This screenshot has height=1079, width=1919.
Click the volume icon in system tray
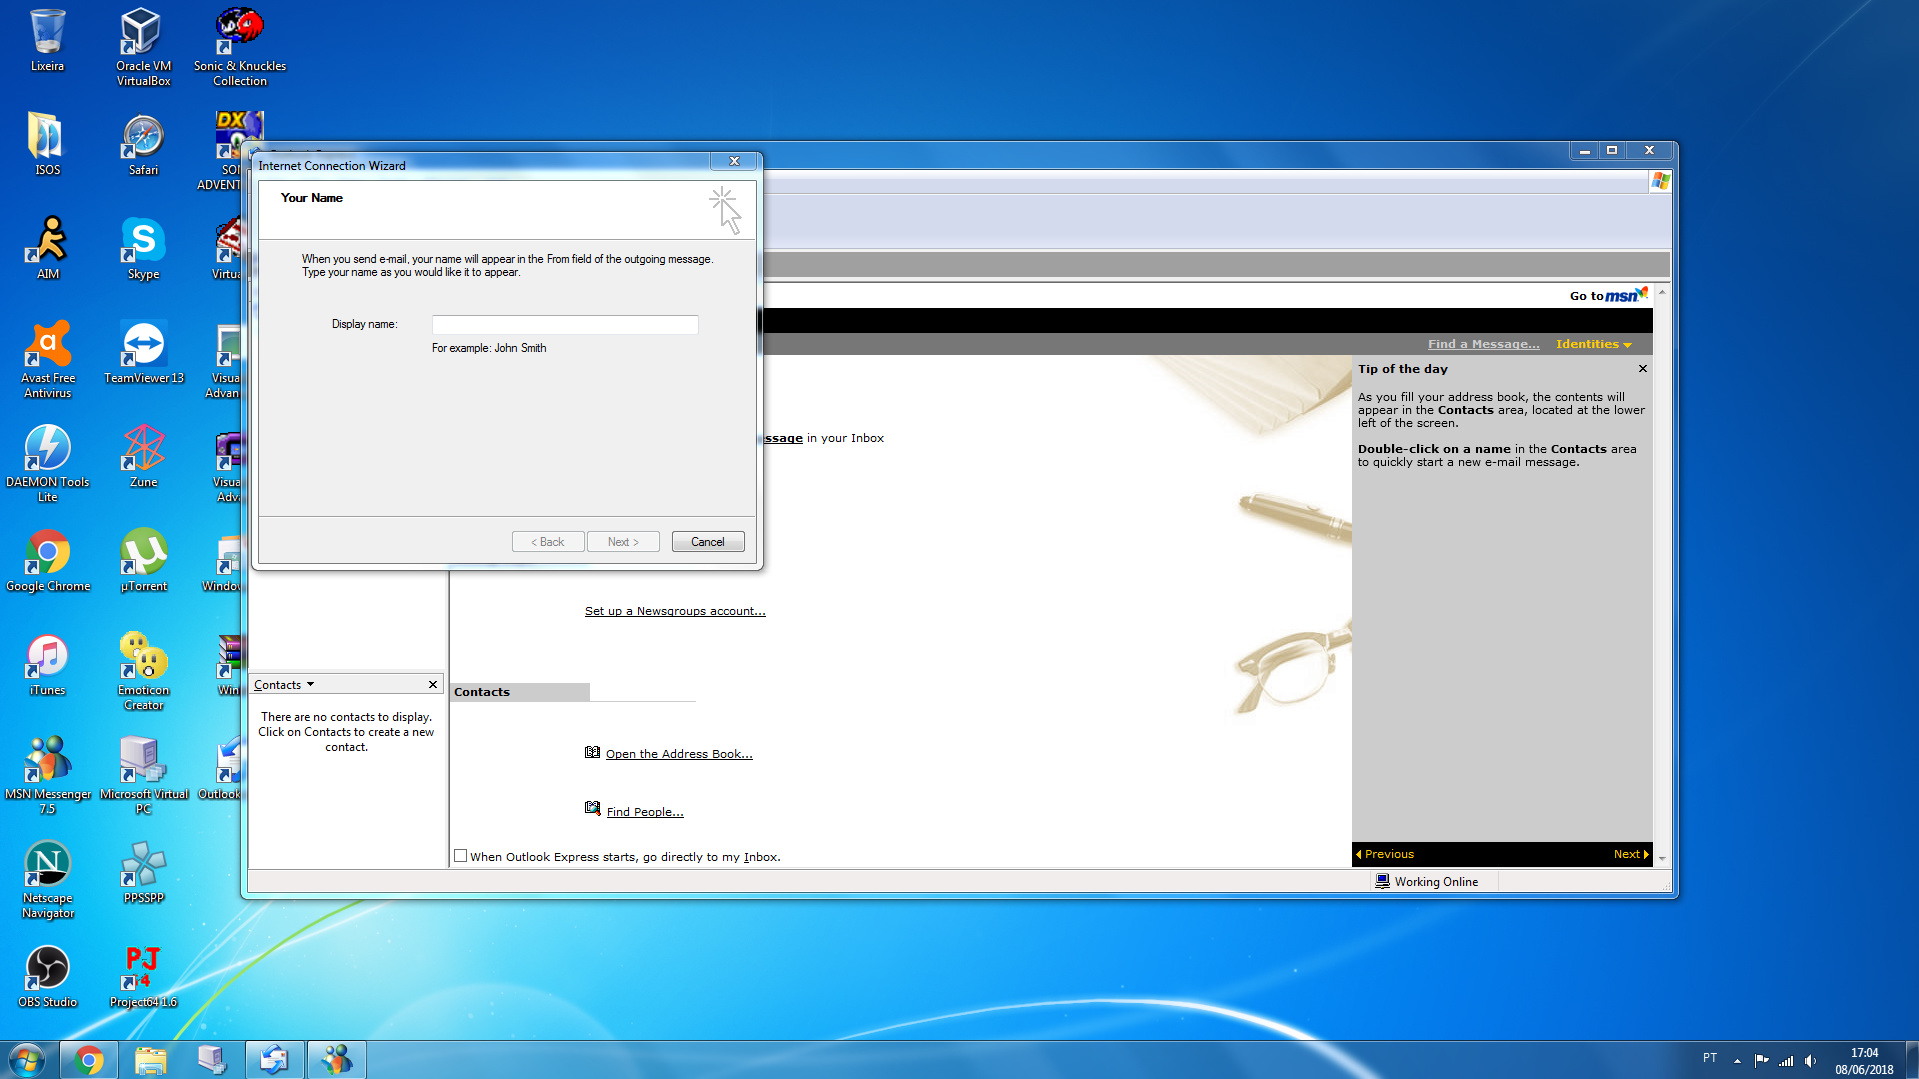(1811, 1060)
